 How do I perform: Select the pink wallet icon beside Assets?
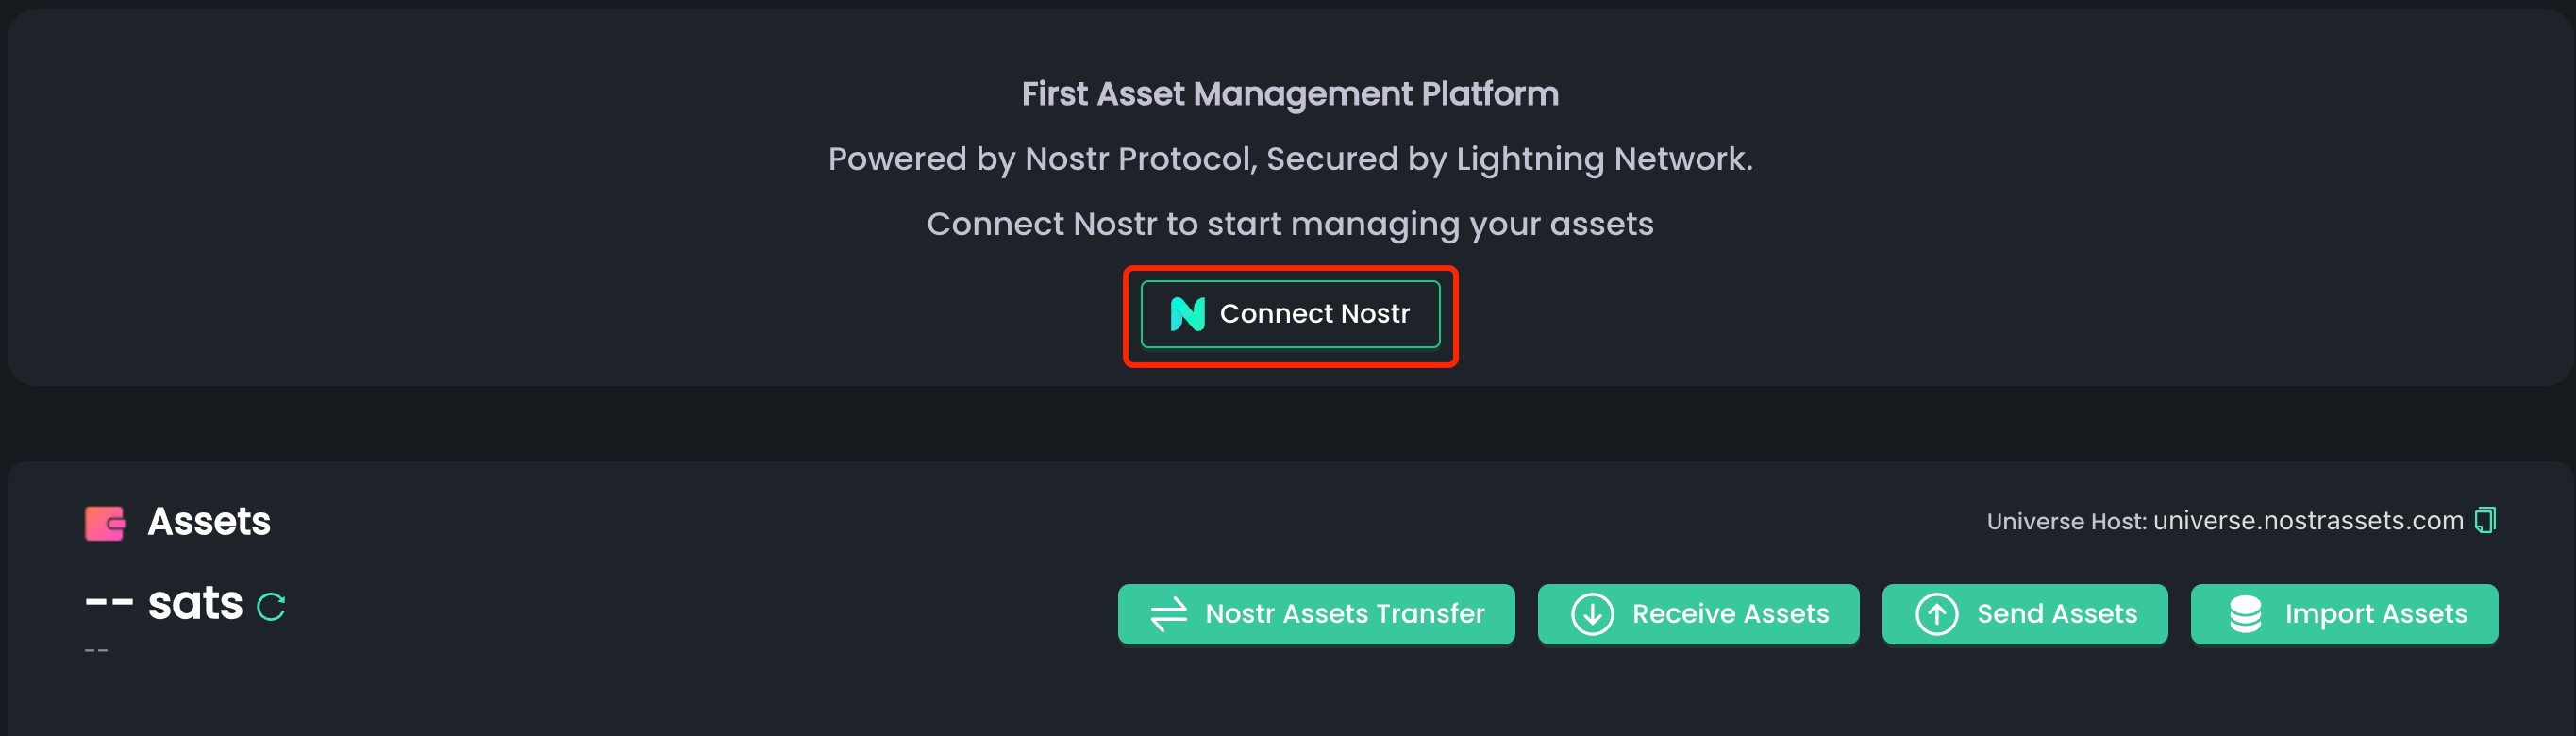pyautogui.click(x=104, y=521)
